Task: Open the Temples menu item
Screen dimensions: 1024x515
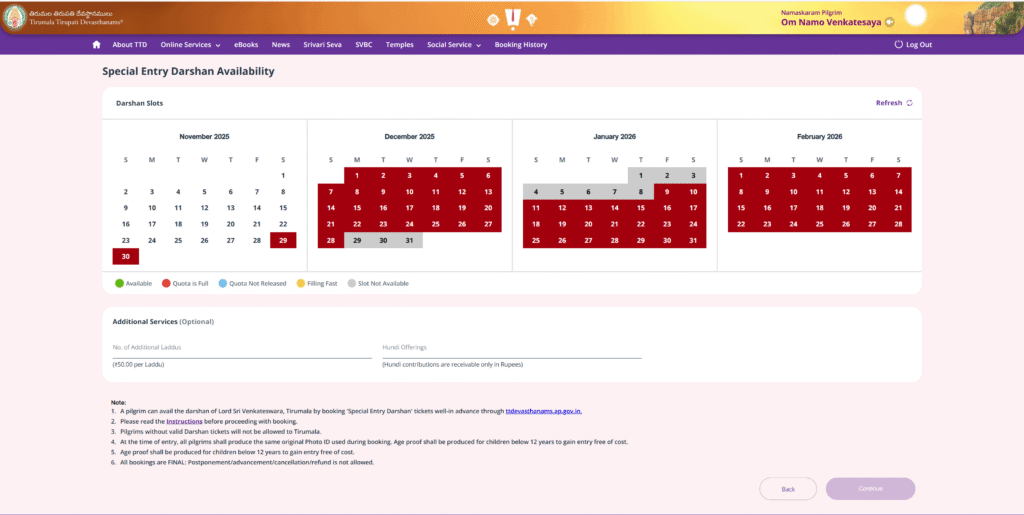Action: 400,44
